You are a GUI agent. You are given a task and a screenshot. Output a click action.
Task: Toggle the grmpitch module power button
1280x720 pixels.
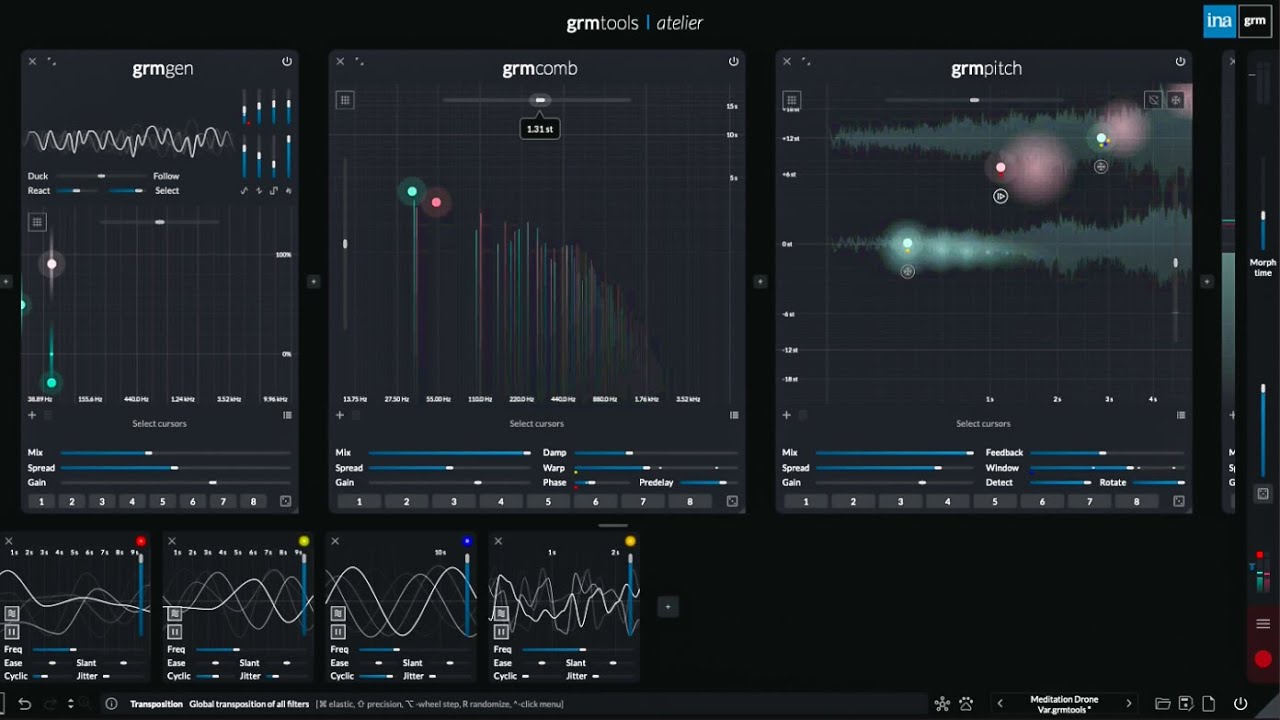click(1180, 62)
